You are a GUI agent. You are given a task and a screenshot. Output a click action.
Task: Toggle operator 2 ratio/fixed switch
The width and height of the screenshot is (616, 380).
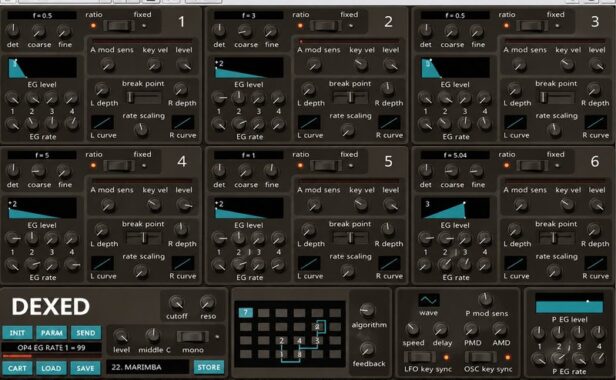tap(325, 26)
